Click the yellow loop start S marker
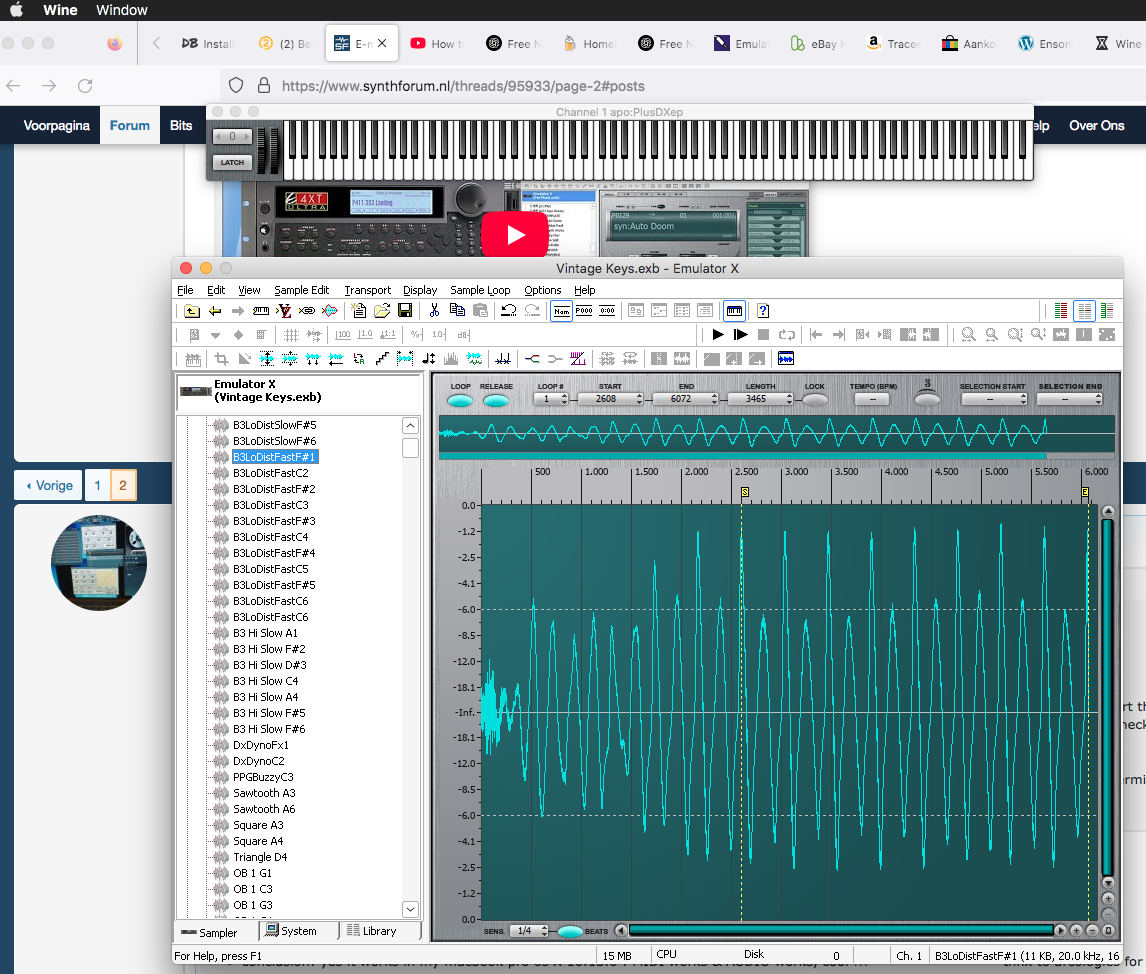Image resolution: width=1146 pixels, height=974 pixels. point(745,492)
